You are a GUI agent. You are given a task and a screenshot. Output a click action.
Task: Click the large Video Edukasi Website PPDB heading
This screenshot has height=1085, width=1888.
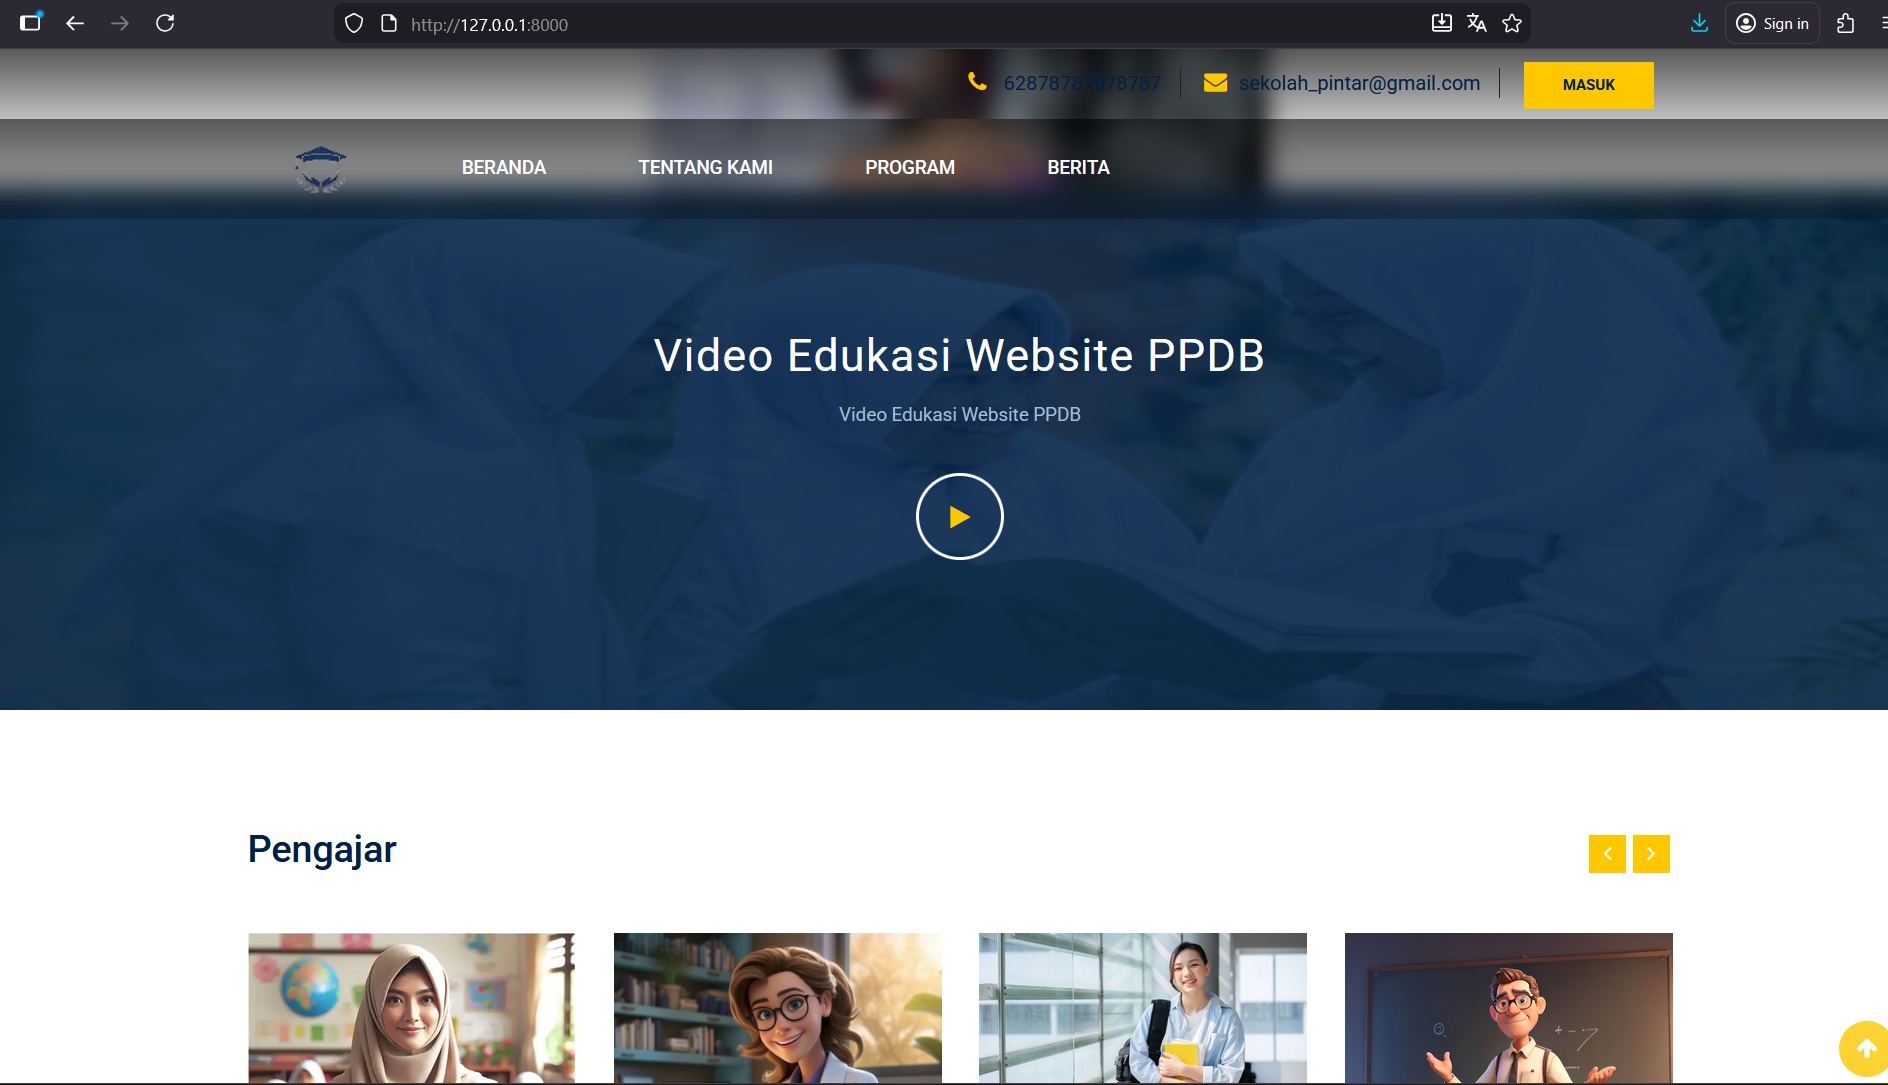[x=959, y=355]
